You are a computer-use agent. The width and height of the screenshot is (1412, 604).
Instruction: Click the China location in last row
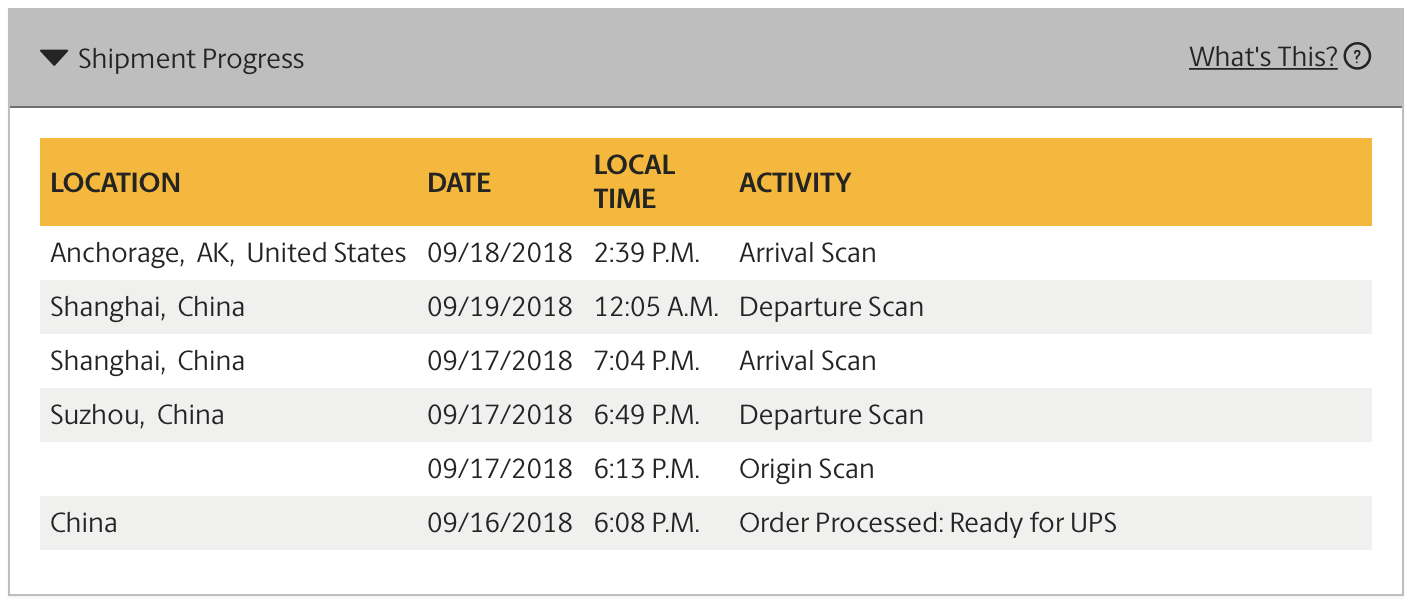(83, 523)
